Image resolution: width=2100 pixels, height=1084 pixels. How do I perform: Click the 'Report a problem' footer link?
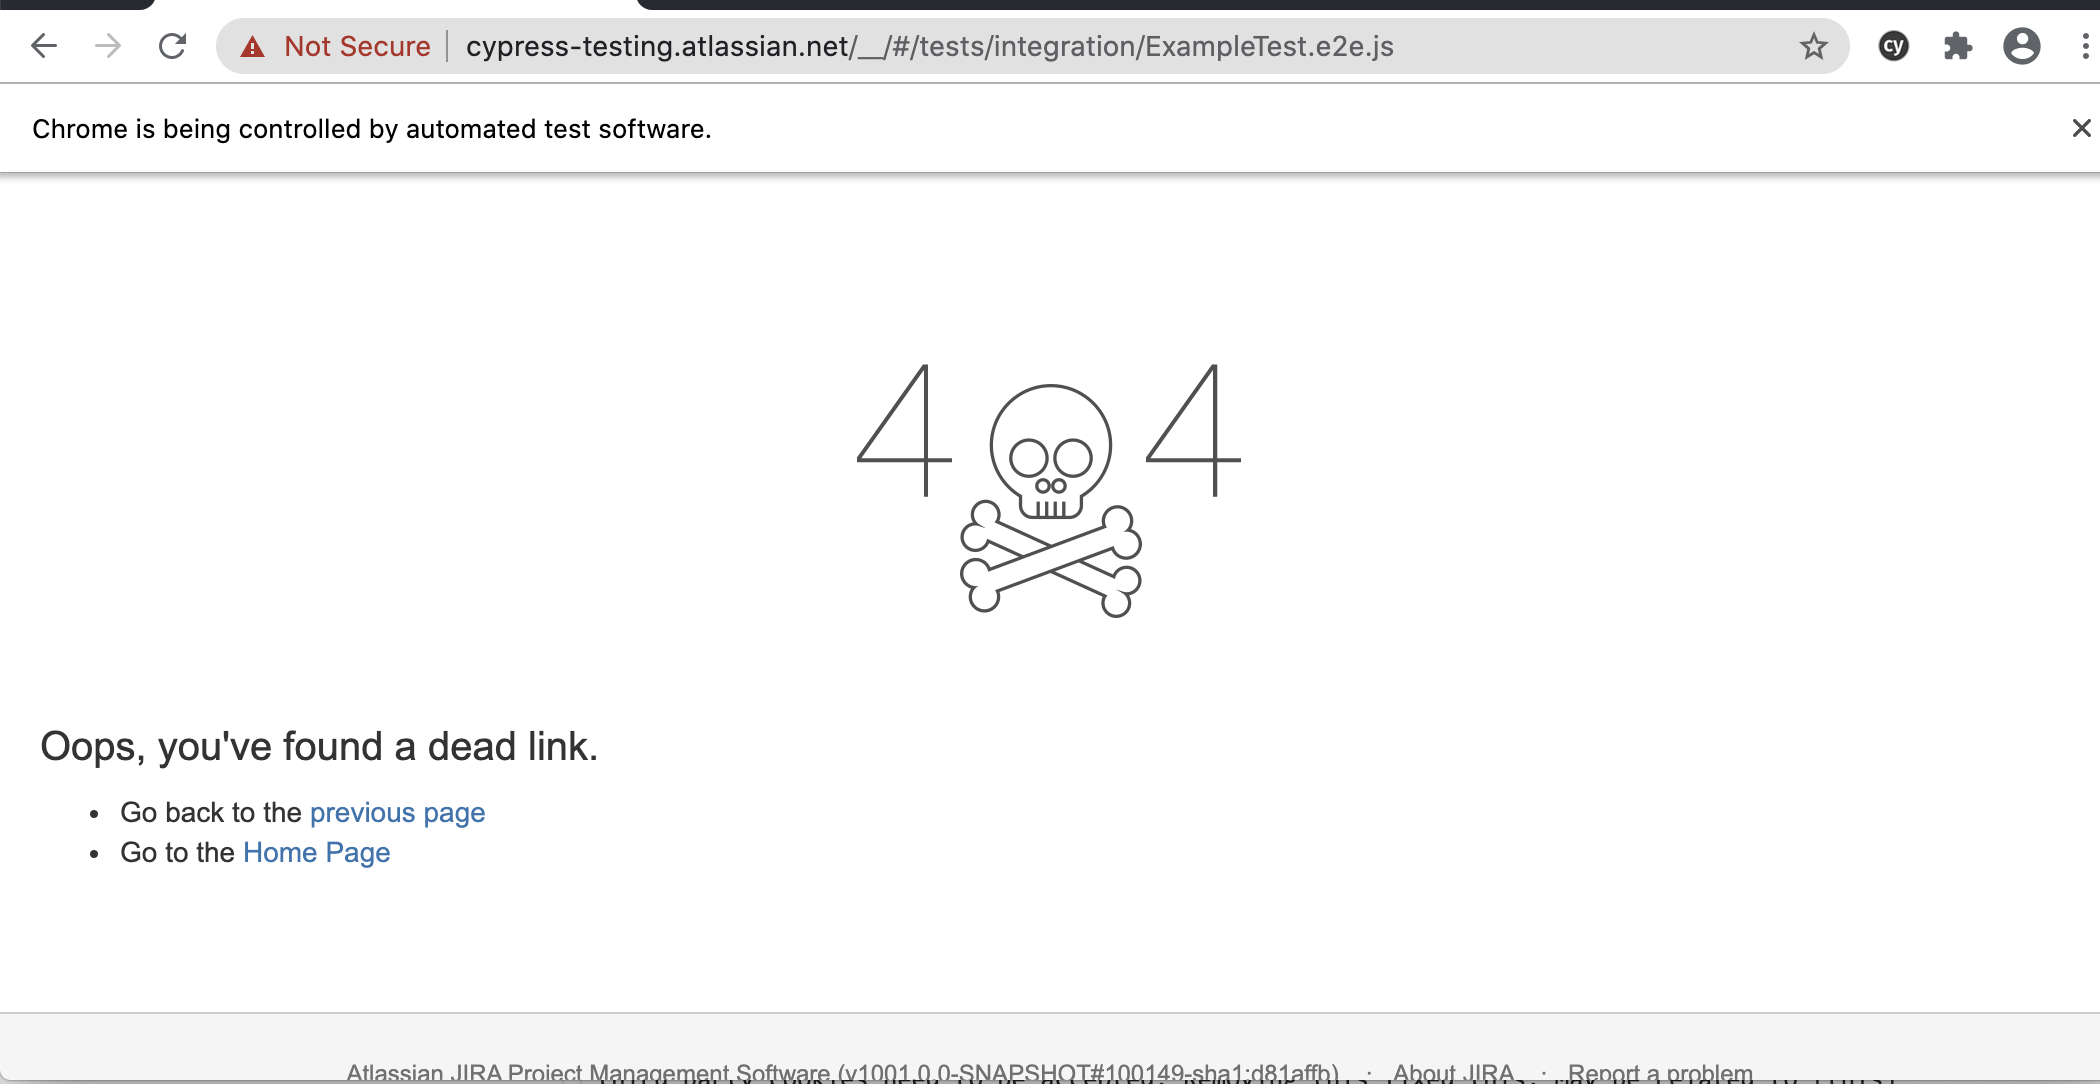pyautogui.click(x=1660, y=1073)
